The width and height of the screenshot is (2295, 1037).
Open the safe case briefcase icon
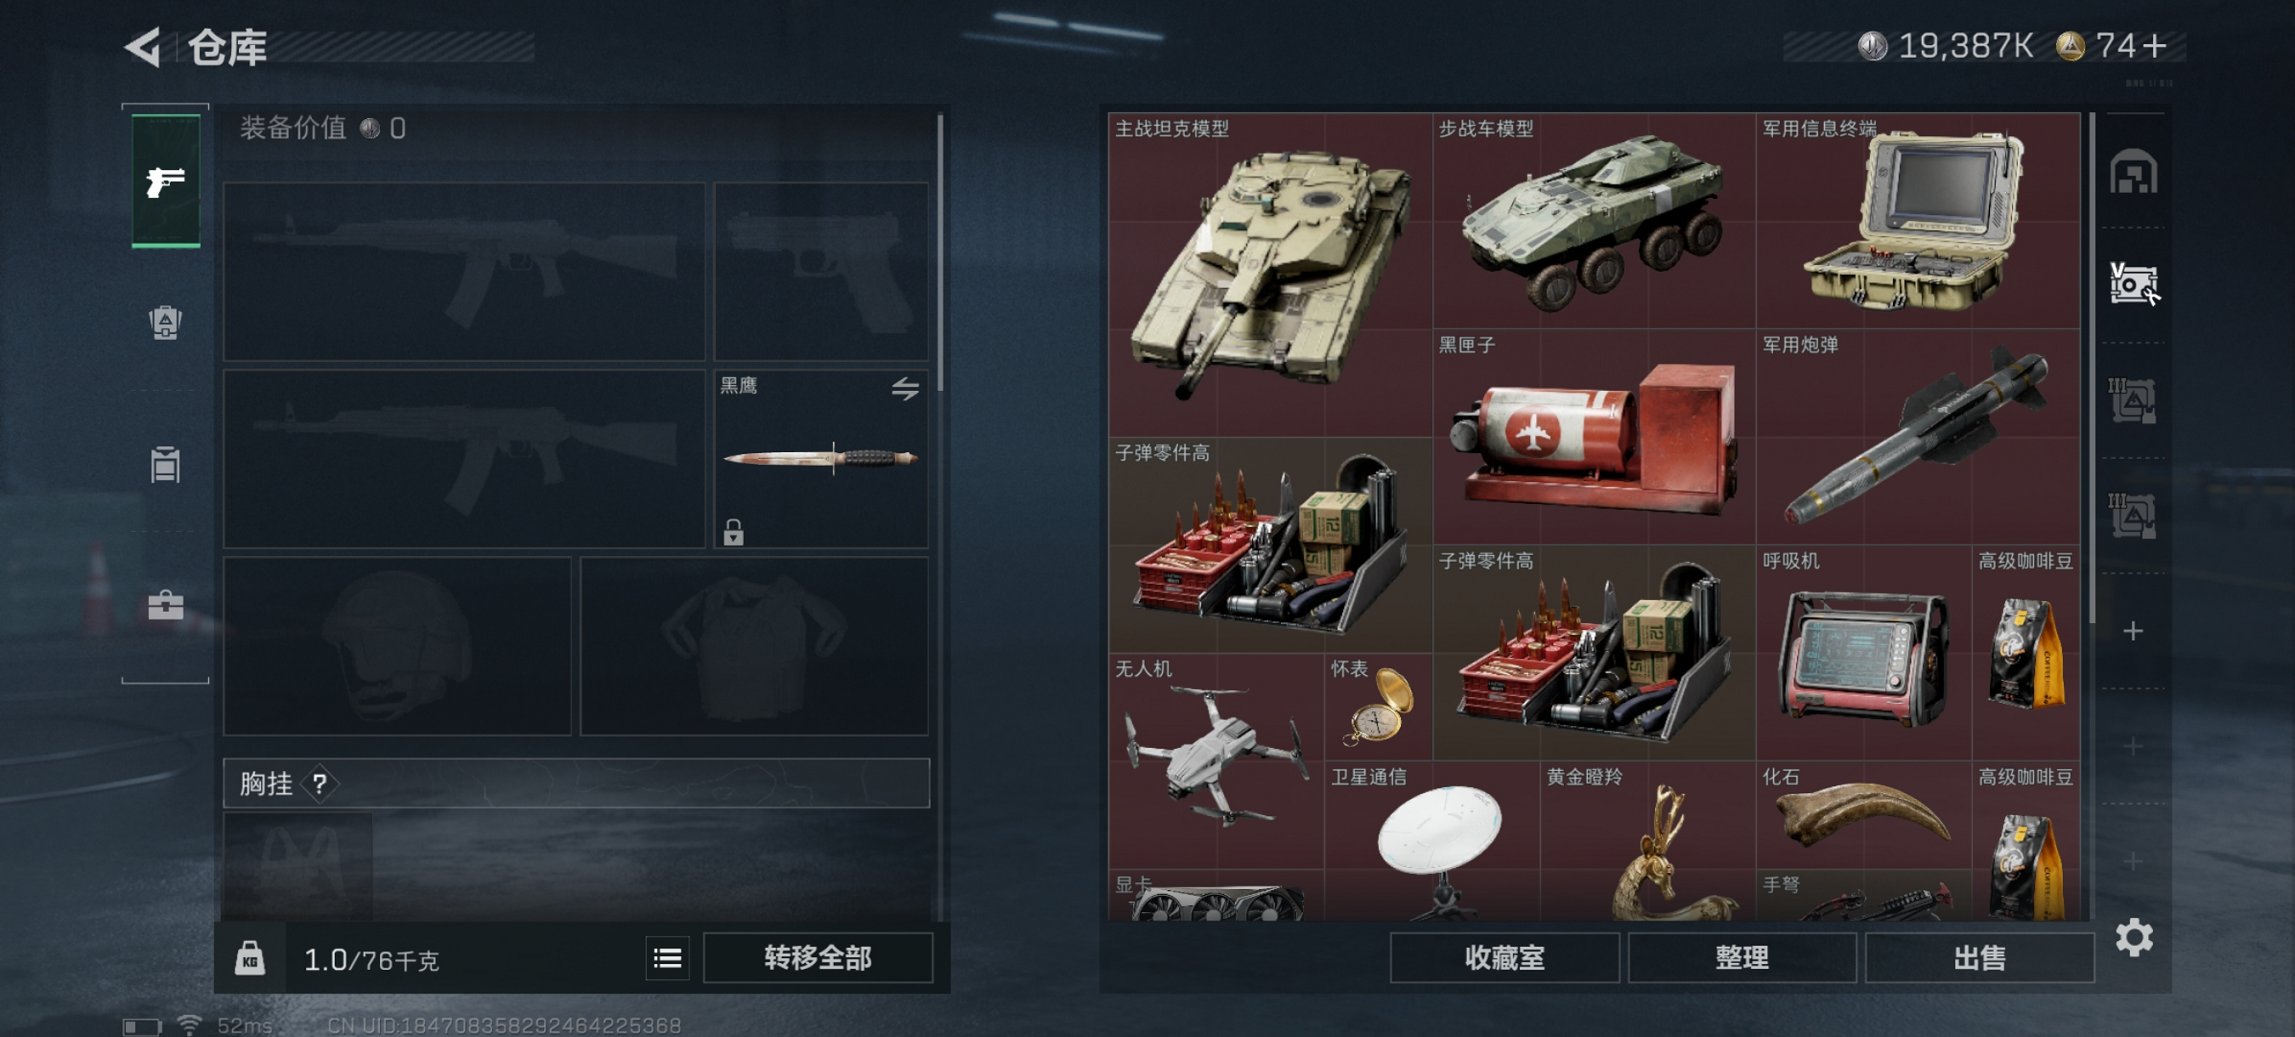tap(165, 604)
